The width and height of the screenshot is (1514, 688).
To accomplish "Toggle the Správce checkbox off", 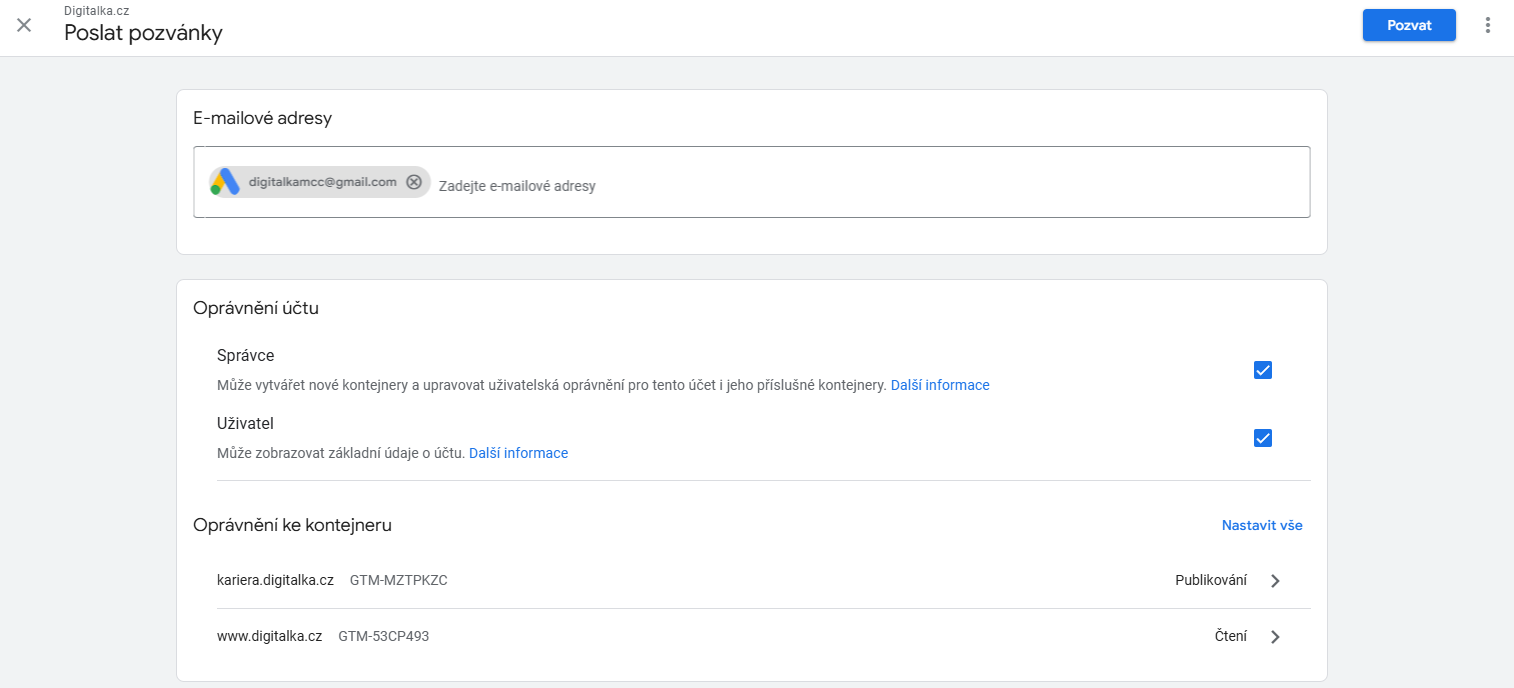I will click(x=1262, y=369).
